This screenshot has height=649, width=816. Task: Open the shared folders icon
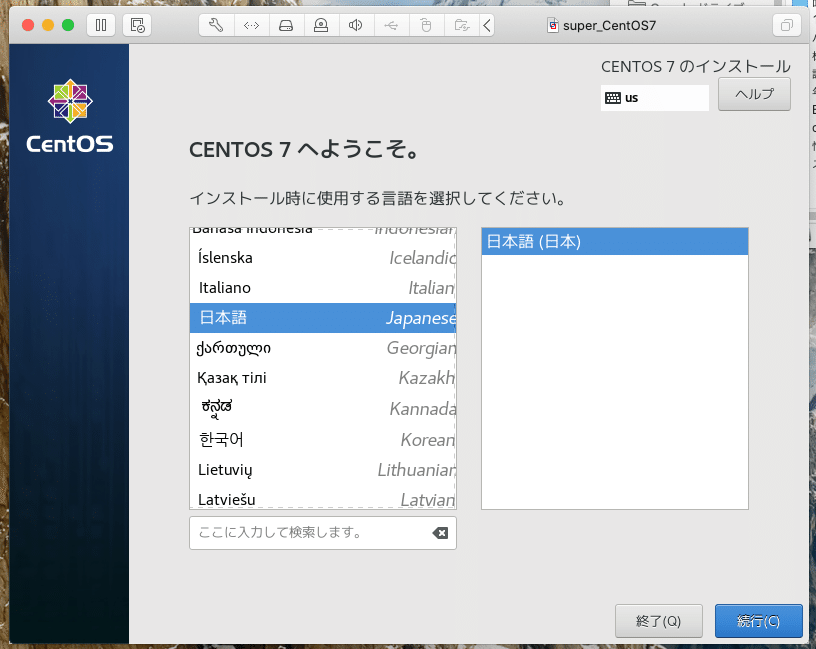point(462,25)
